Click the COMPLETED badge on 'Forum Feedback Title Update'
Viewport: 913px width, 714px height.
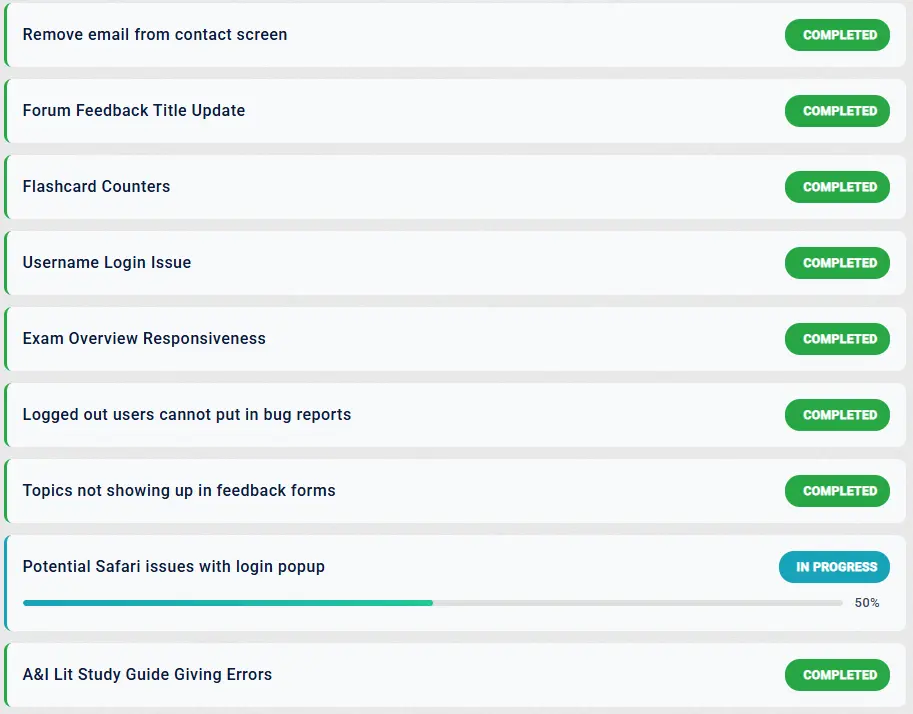pos(837,110)
